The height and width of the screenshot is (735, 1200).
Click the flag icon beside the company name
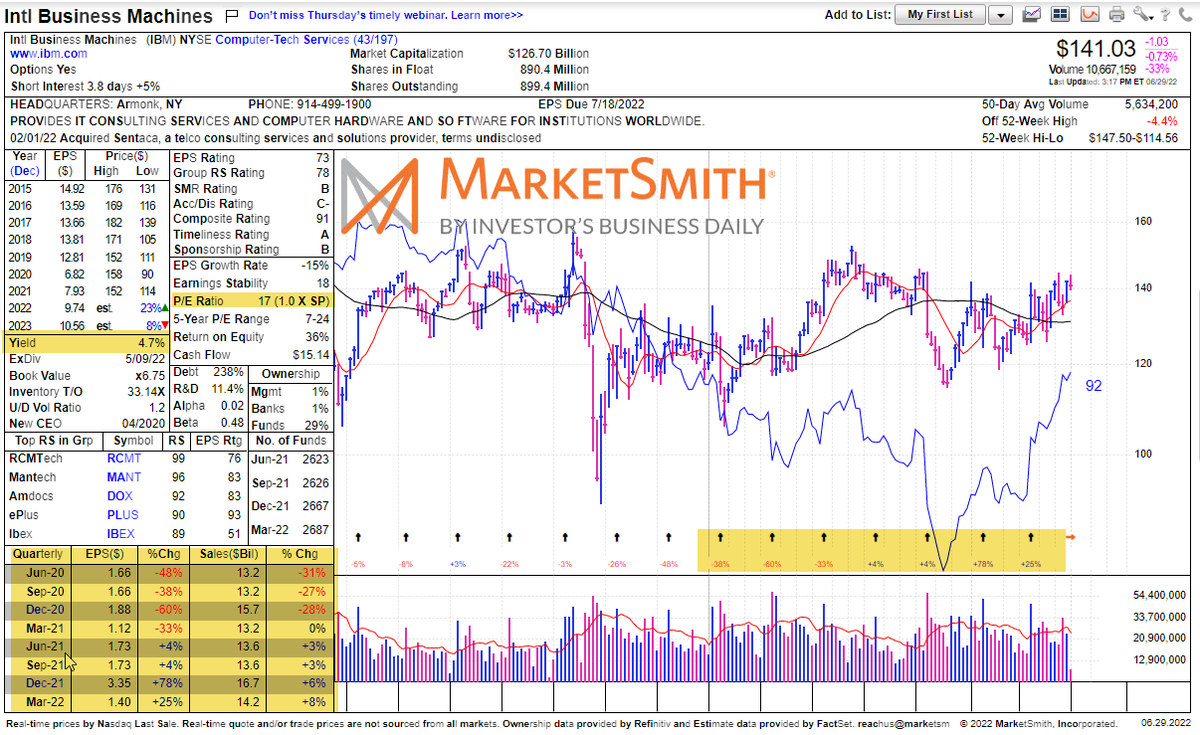click(x=231, y=16)
